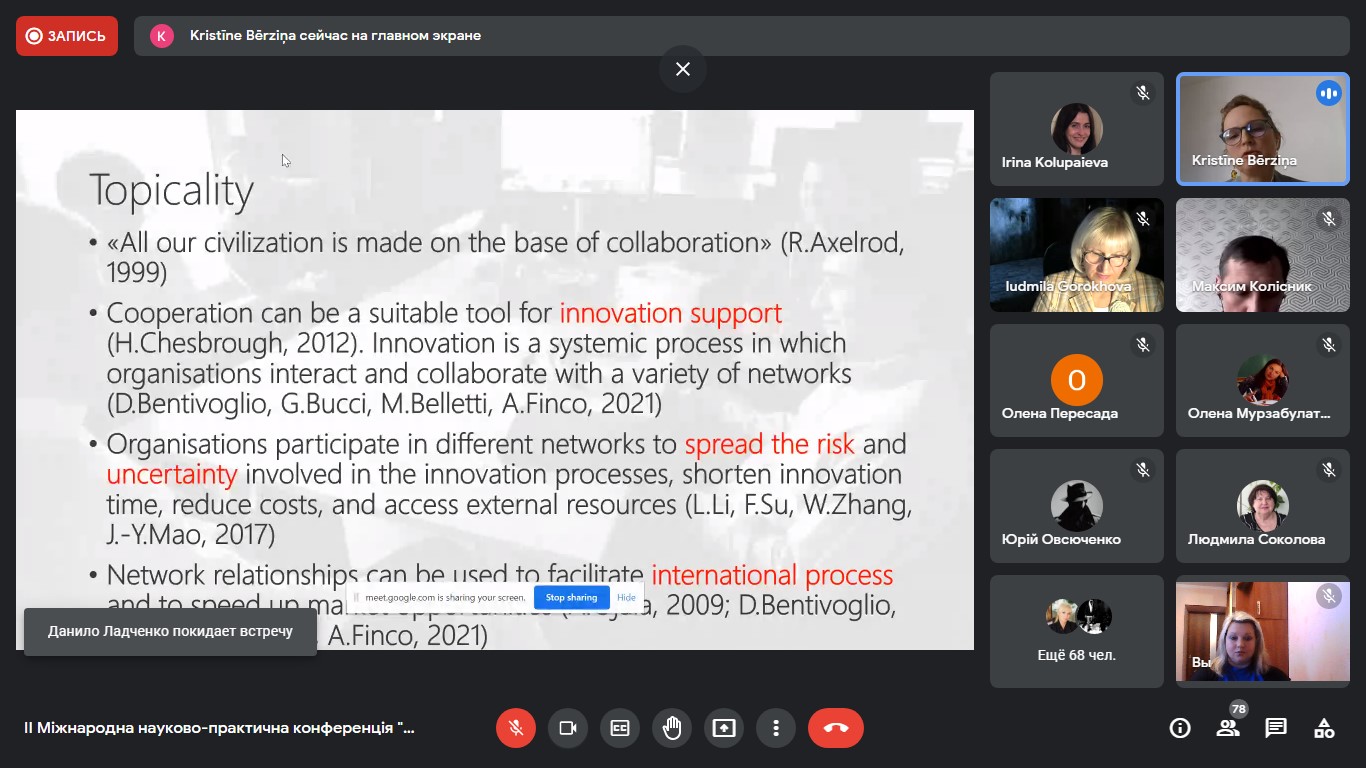Click the present screen icon
1366x768 pixels.
tap(724, 728)
